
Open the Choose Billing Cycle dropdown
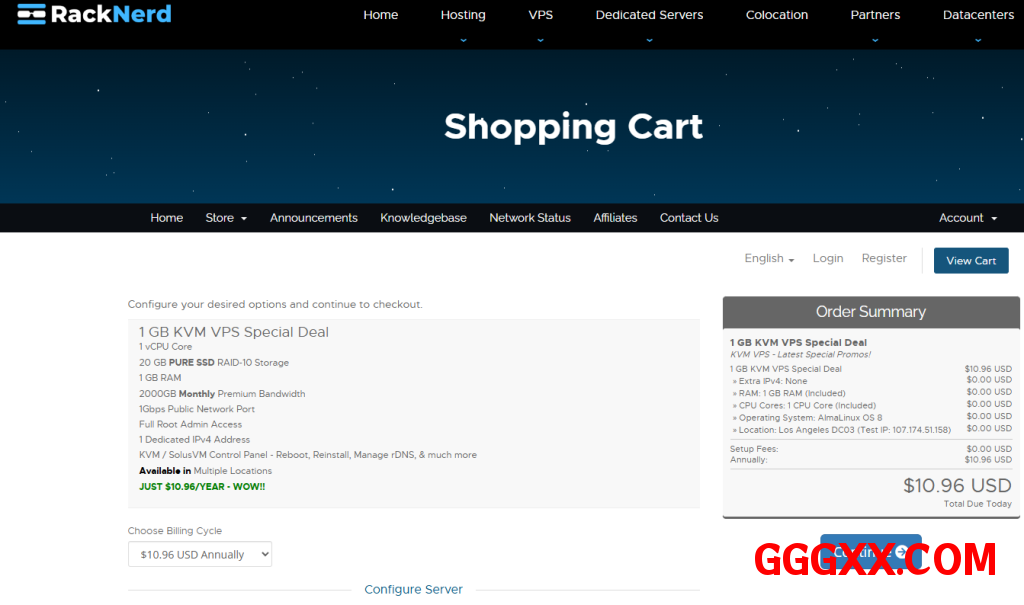click(200, 554)
